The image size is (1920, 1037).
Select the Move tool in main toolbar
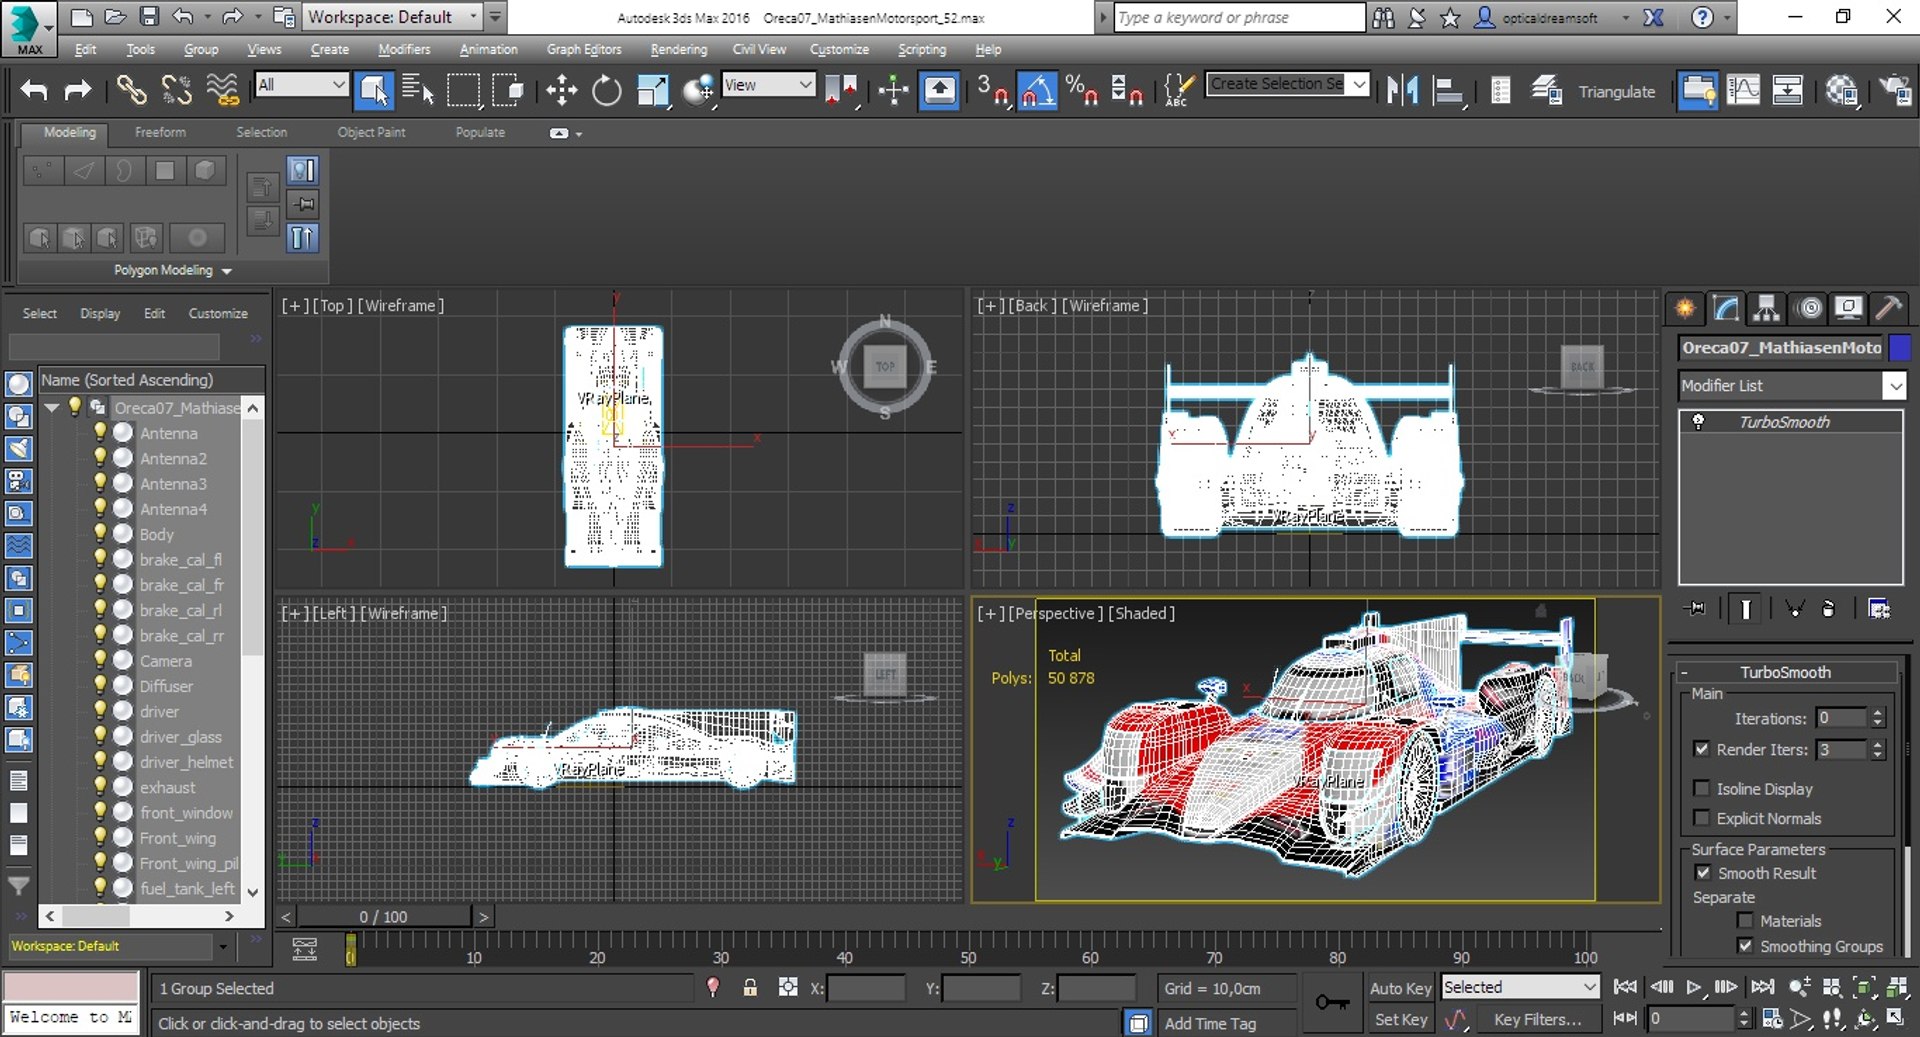[561, 91]
